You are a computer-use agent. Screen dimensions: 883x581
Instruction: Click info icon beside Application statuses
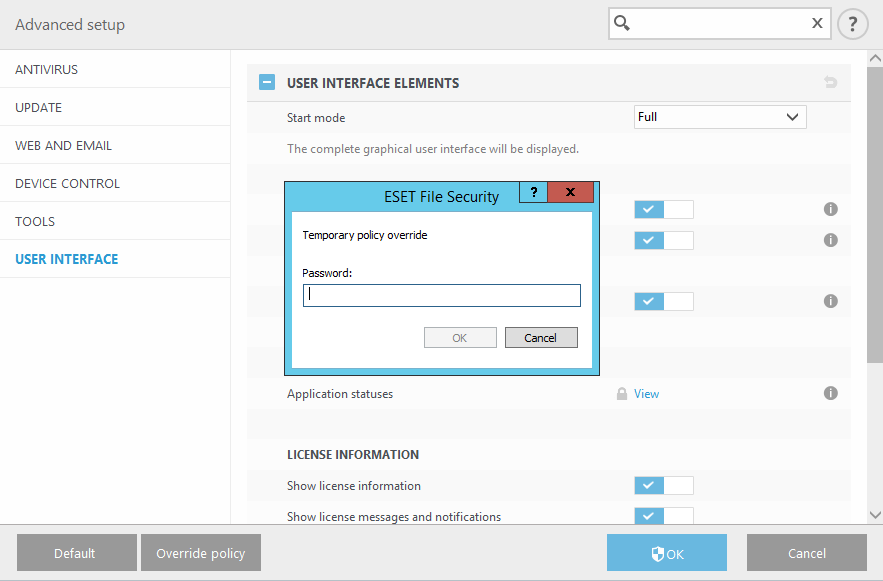tap(830, 393)
